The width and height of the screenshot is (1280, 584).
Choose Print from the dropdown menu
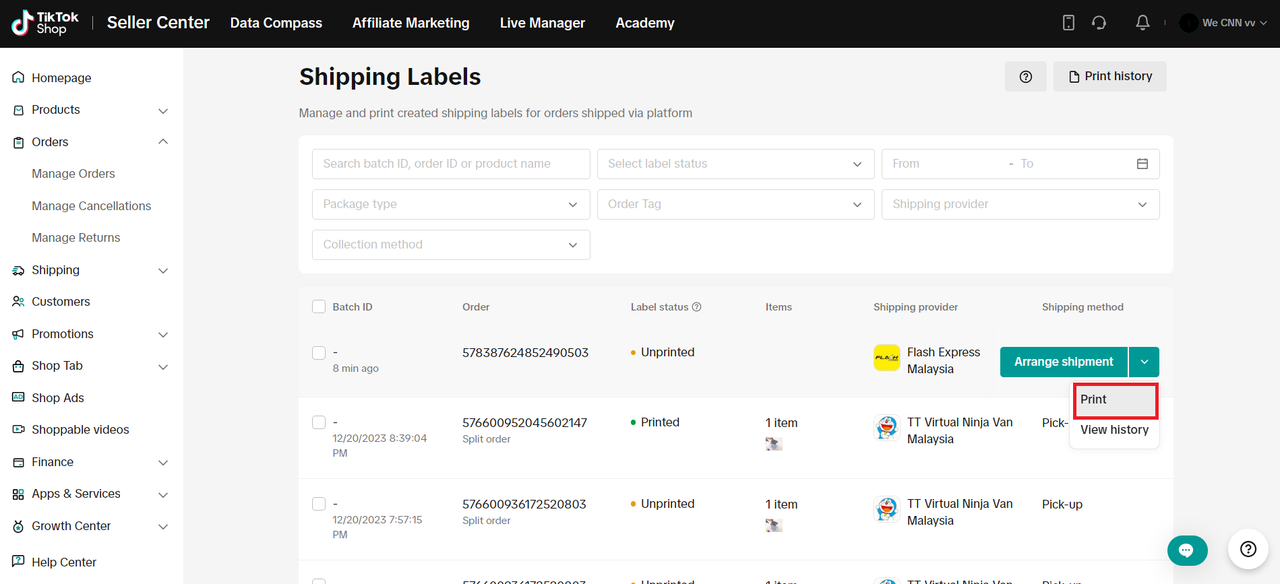1113,400
